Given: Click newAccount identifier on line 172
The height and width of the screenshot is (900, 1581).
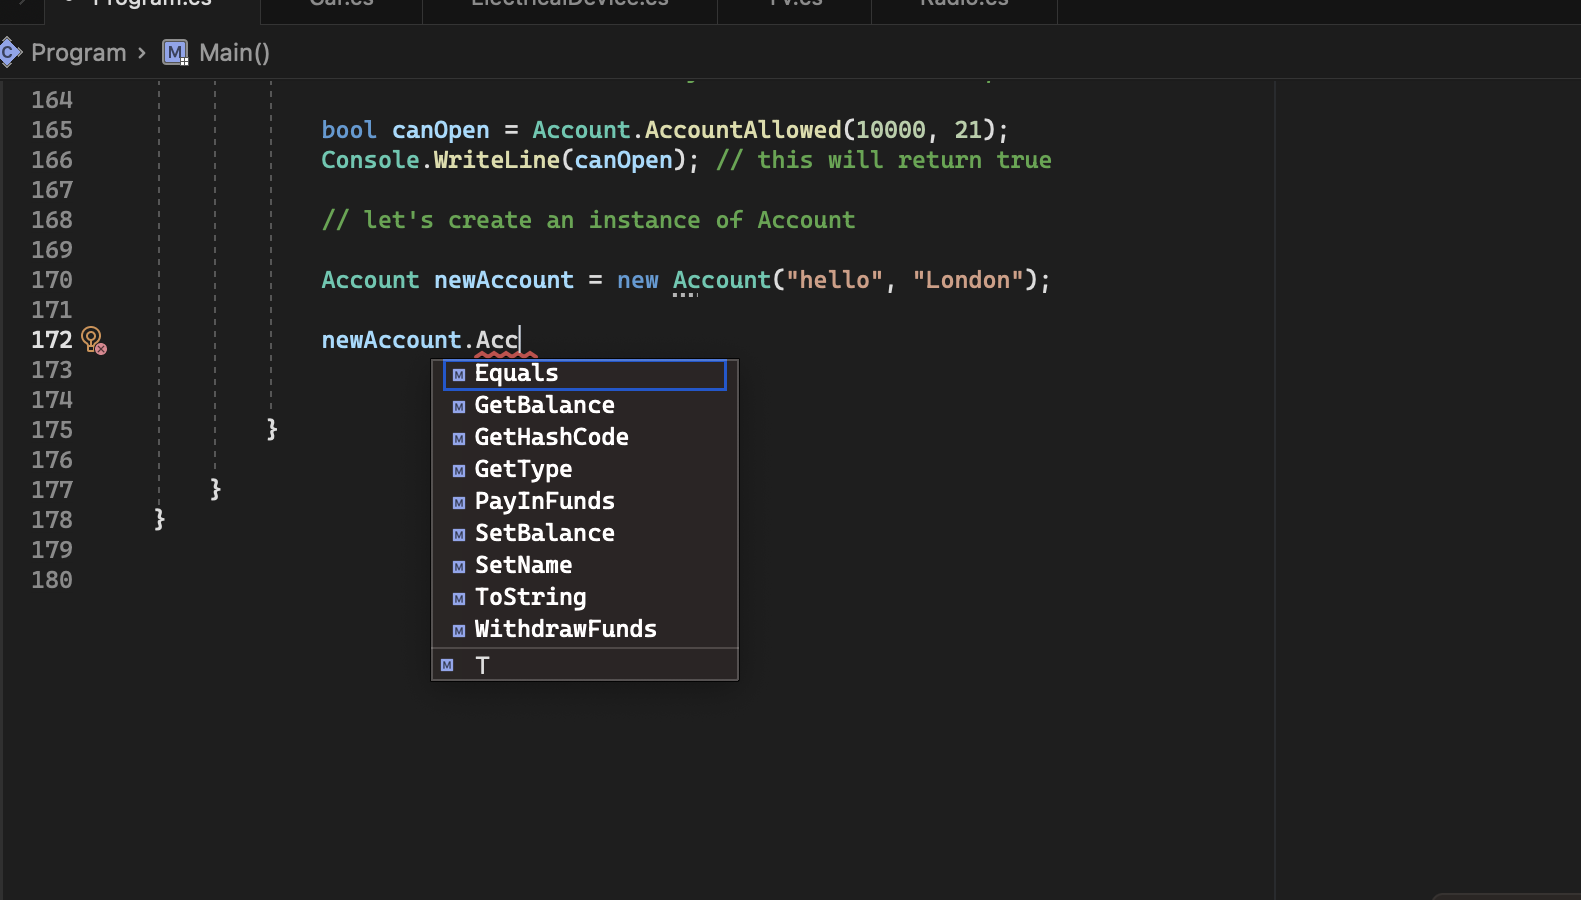Looking at the screenshot, I should point(391,340).
